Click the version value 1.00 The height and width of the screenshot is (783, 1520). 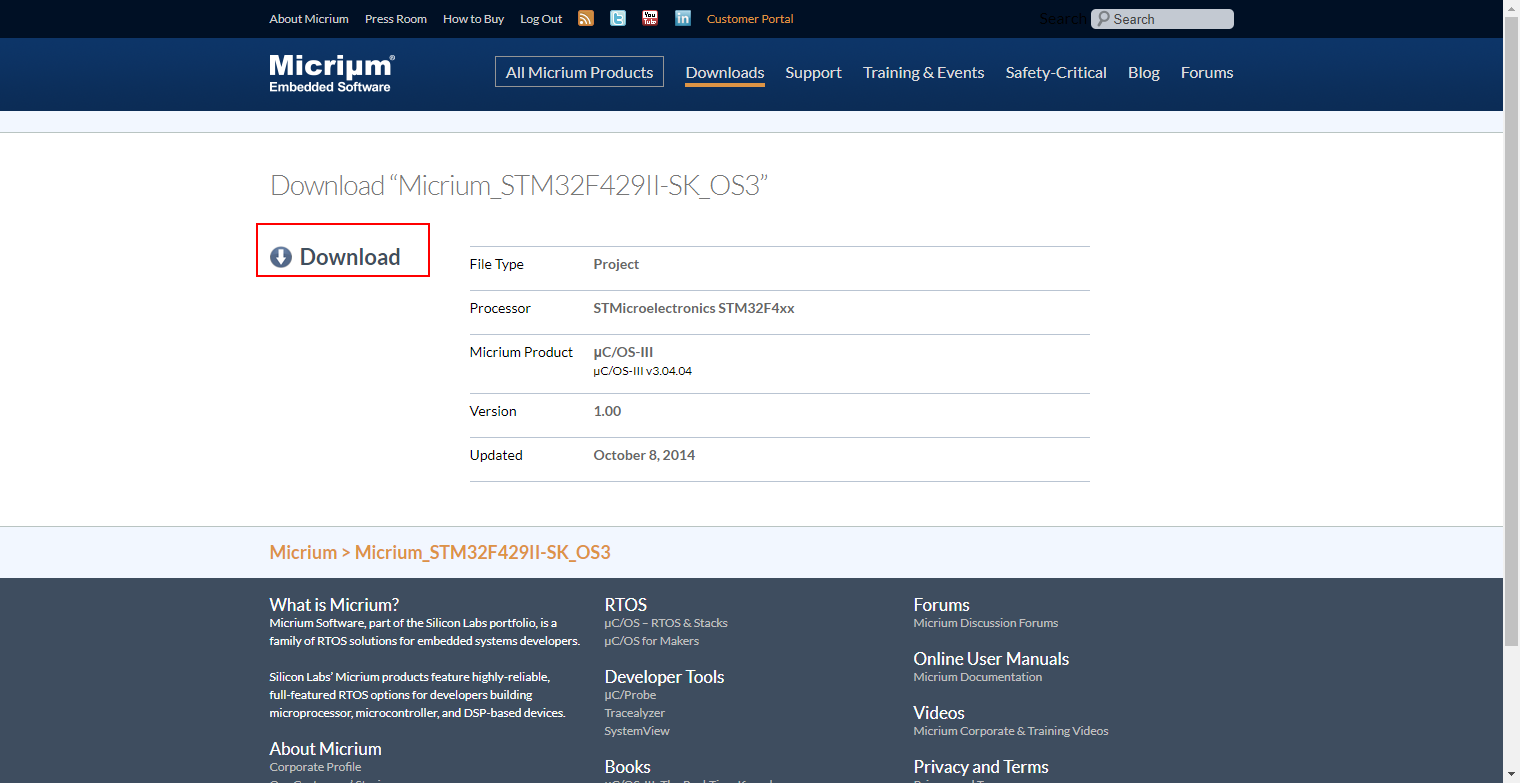click(607, 411)
